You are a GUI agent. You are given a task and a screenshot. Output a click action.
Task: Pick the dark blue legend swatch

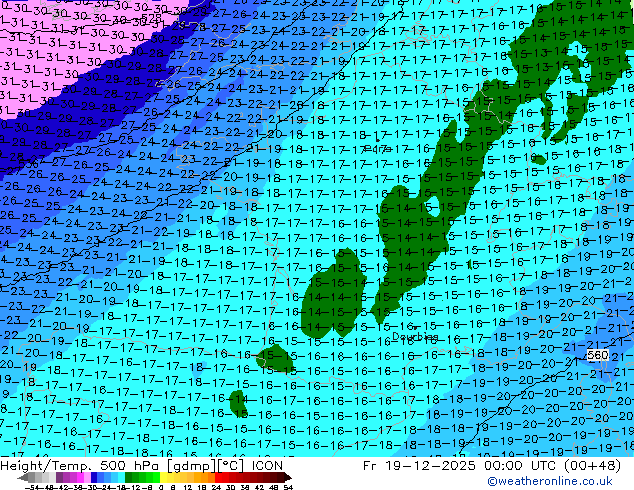click(94, 477)
